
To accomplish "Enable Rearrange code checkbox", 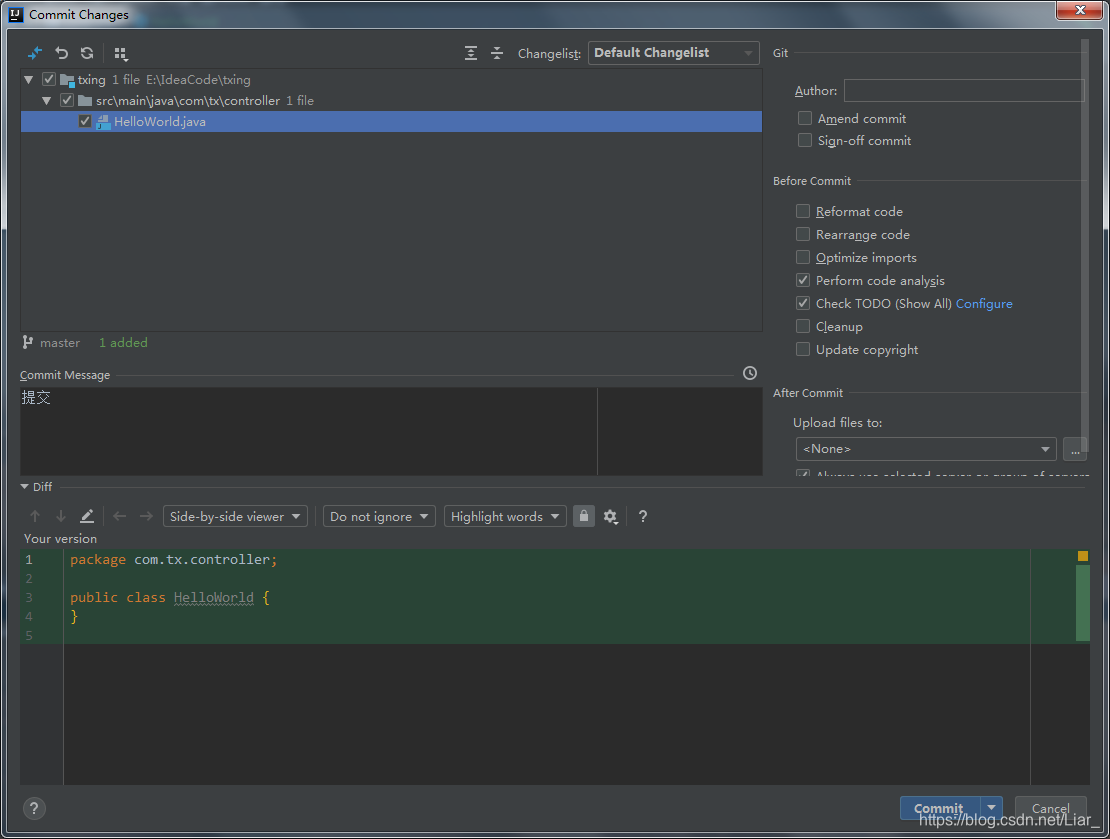I will (x=803, y=234).
